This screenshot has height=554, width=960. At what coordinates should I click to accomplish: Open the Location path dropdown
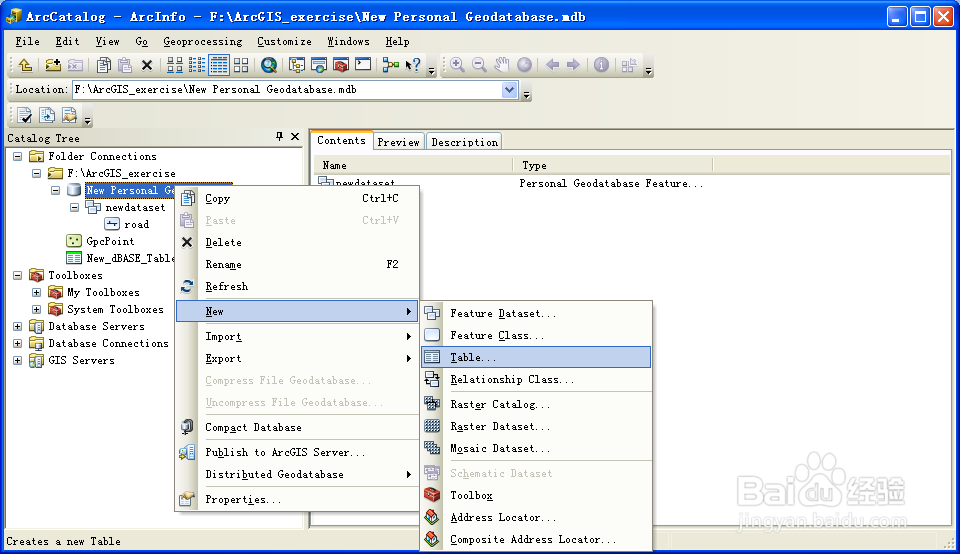(x=509, y=90)
